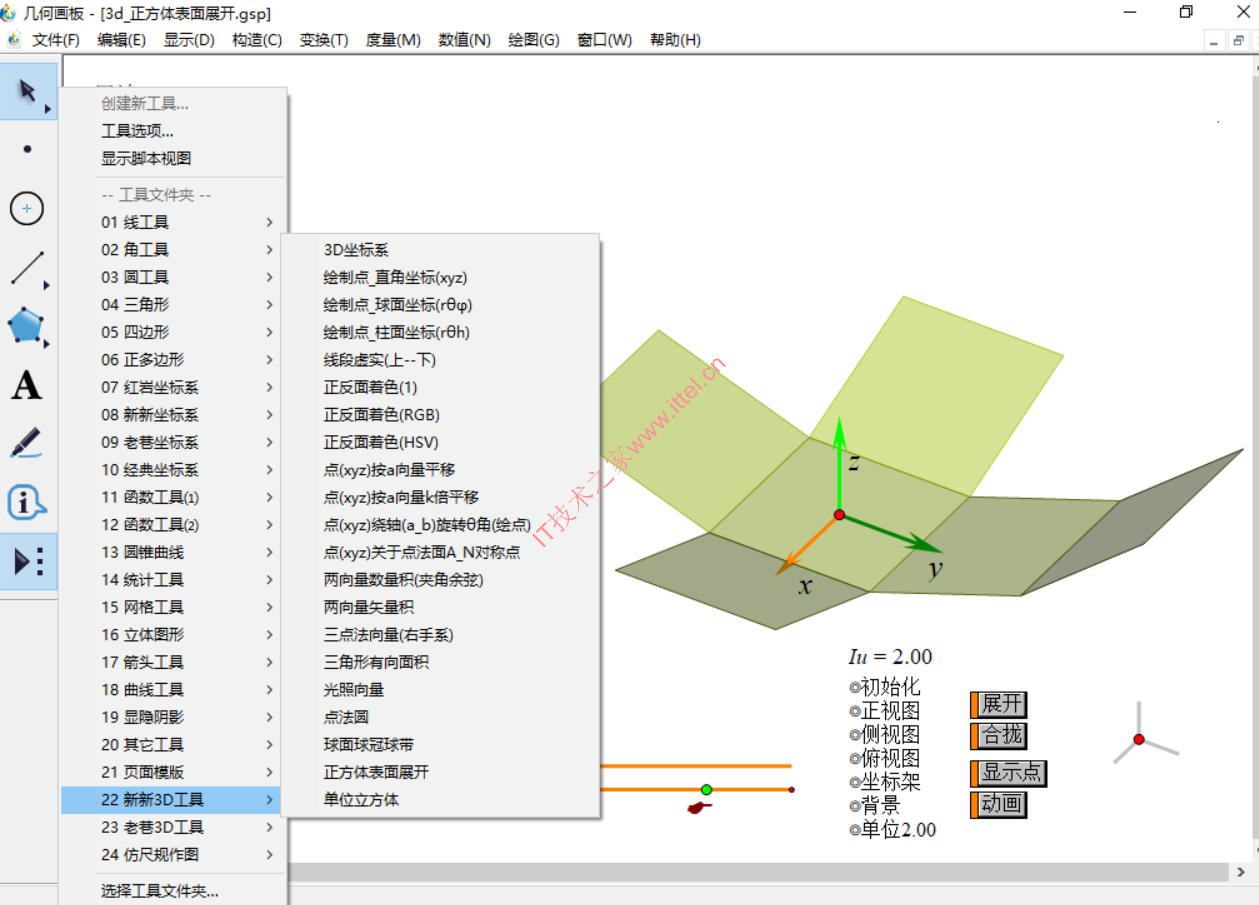Select the Arrow selection tool

pos(27,92)
